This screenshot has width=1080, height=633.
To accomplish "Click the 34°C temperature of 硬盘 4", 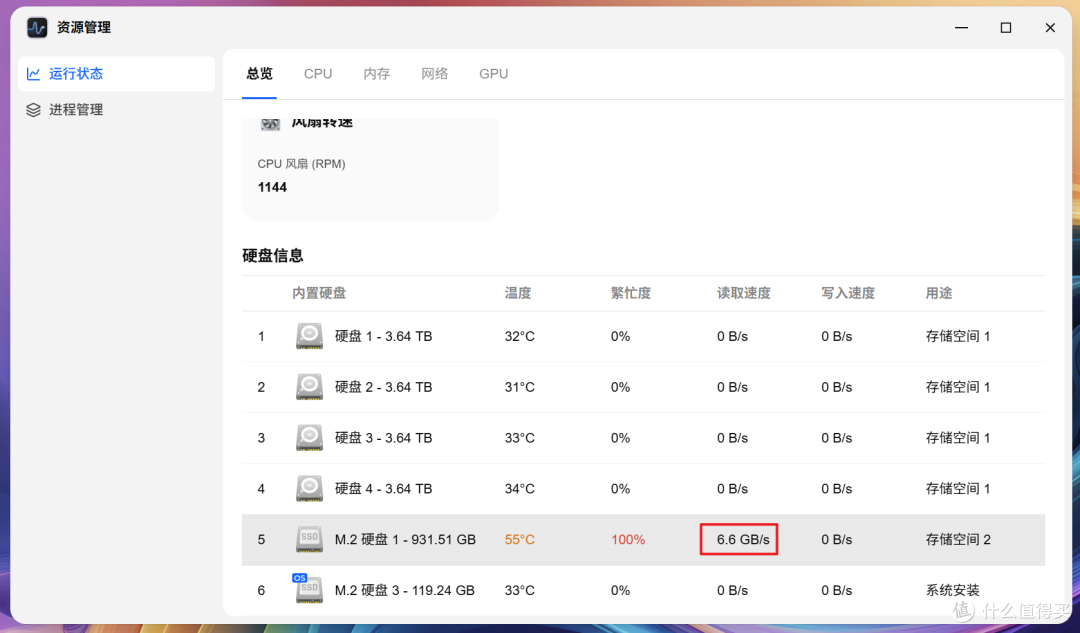I will 520,488.
